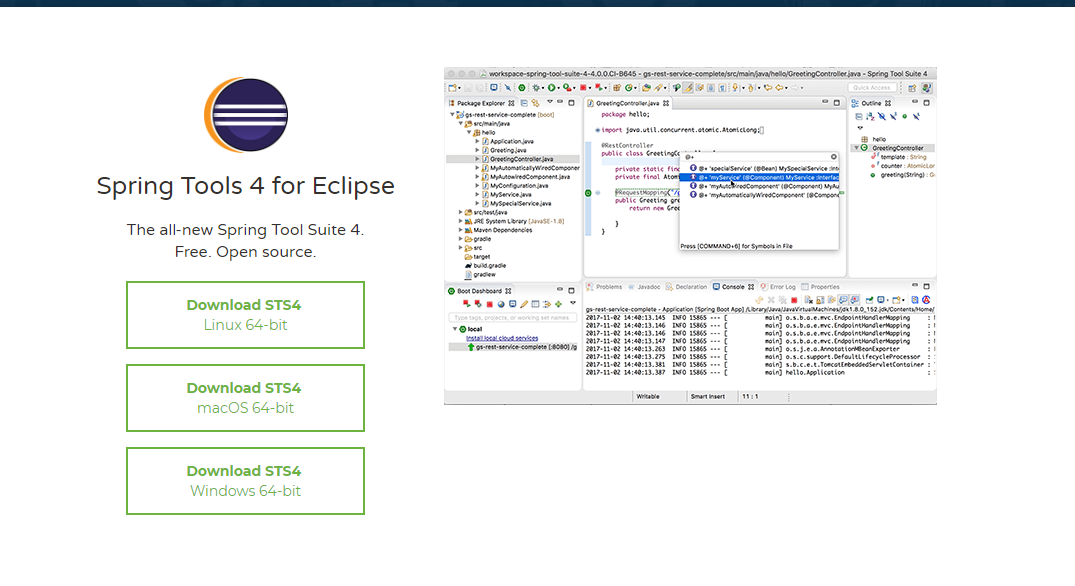The image size is (1075, 586).
Task: Expand the src/test/java folder
Action: point(461,212)
